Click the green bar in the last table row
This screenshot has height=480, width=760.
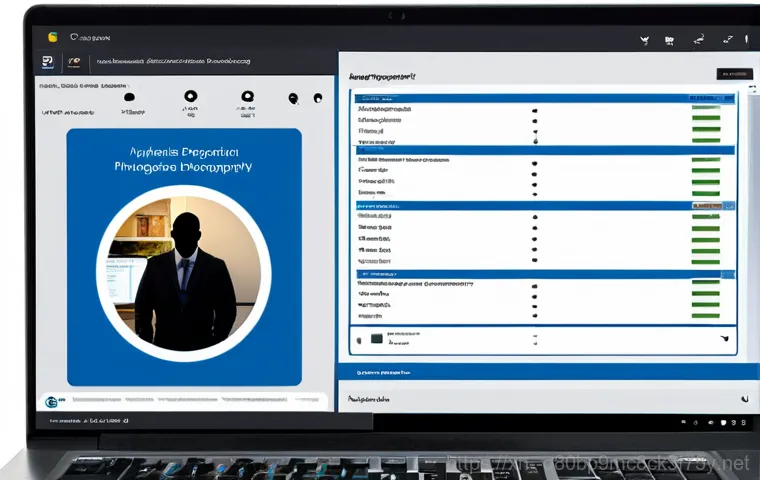point(706,316)
